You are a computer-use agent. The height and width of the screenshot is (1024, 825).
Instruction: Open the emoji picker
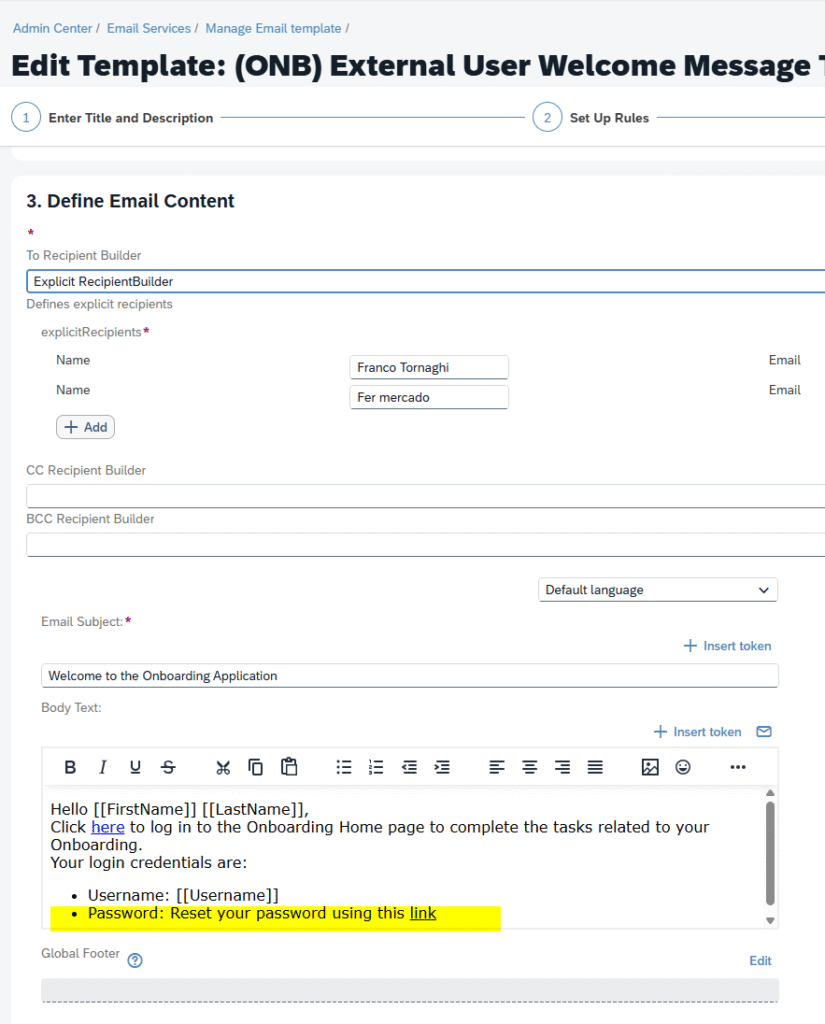(x=683, y=767)
